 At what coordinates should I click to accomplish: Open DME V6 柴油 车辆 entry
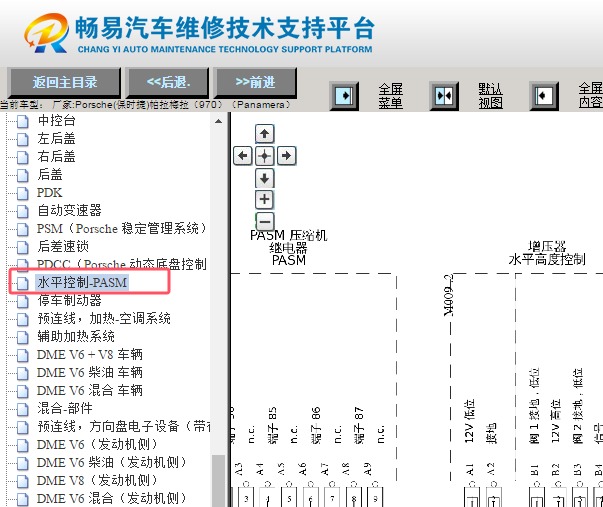[90, 372]
